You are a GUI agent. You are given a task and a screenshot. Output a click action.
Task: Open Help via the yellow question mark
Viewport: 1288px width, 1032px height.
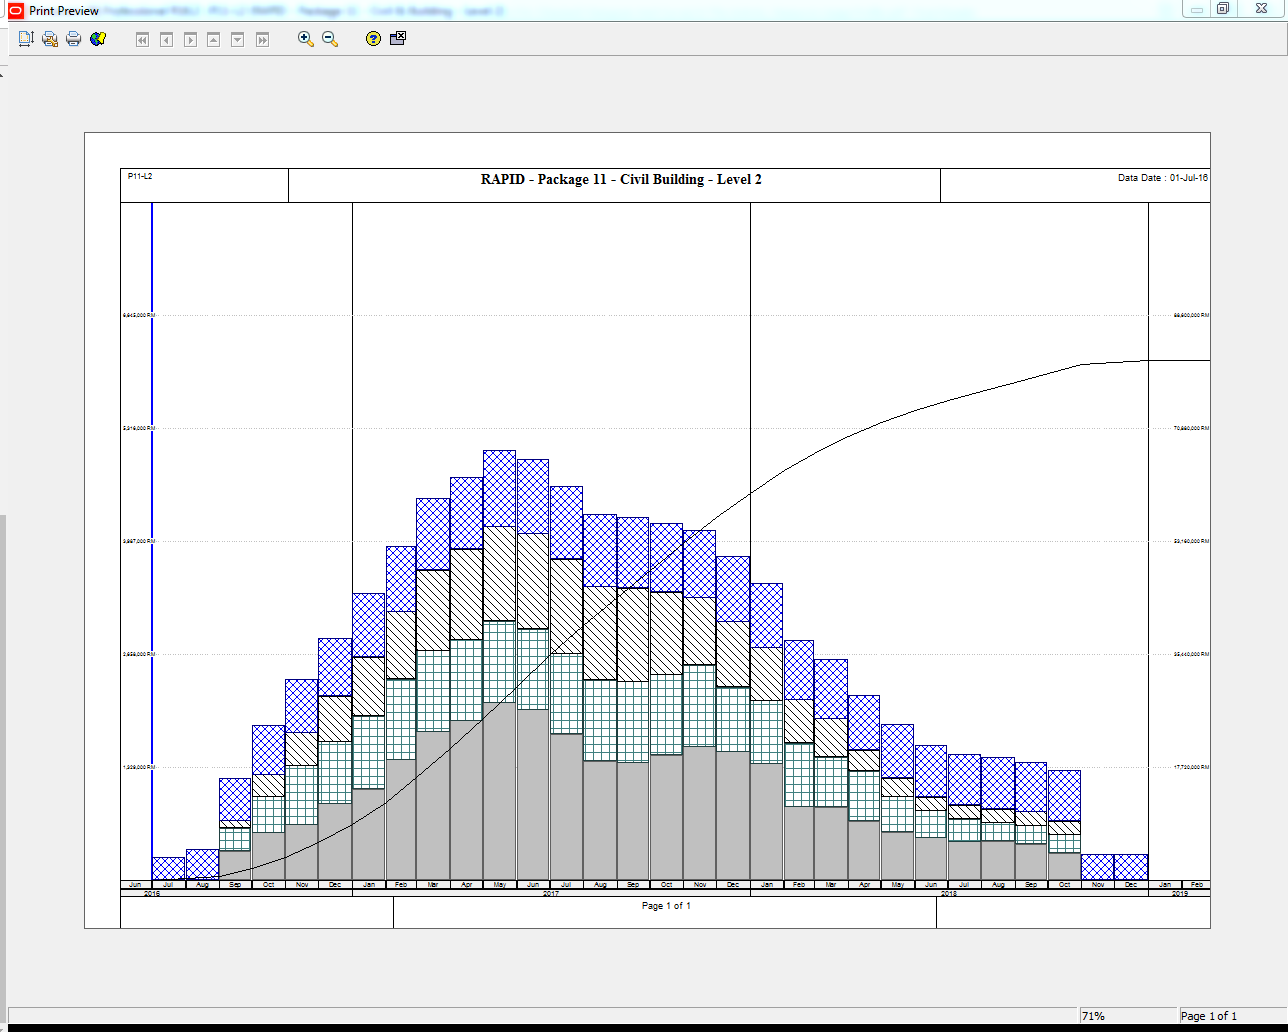click(373, 39)
